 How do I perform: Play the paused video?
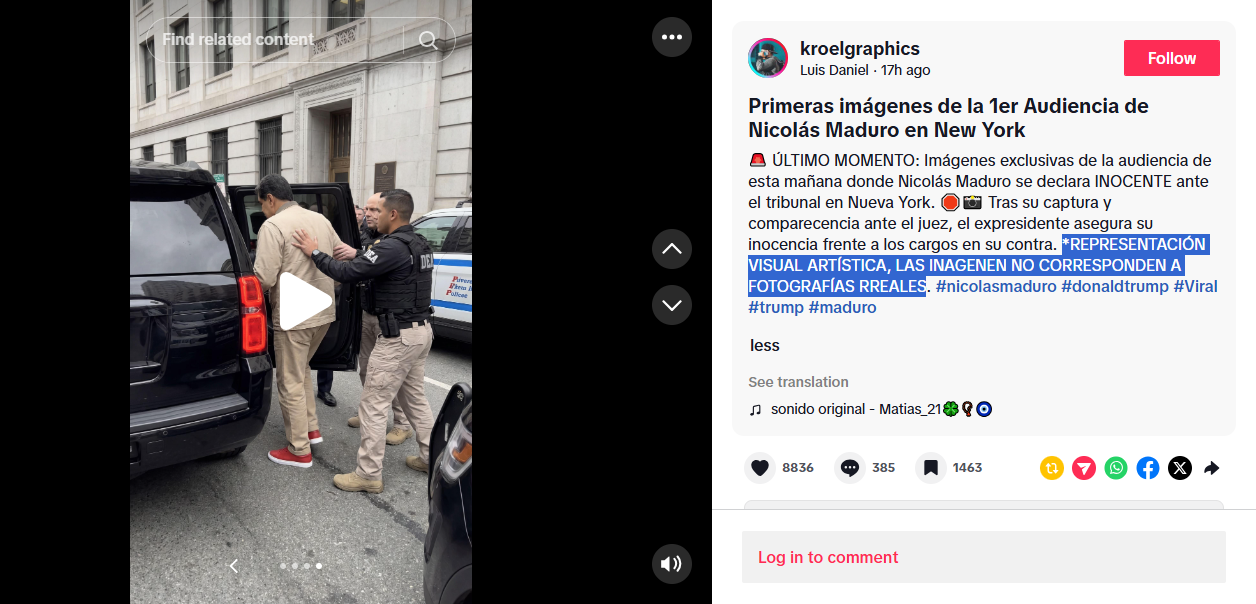303,301
